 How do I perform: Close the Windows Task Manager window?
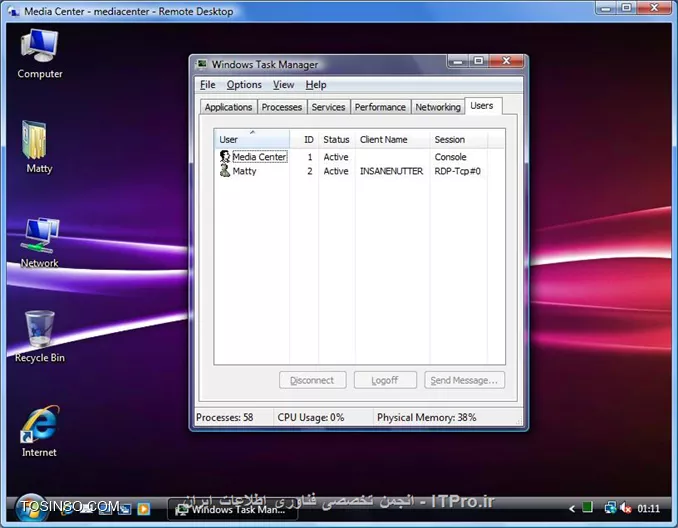tap(506, 61)
